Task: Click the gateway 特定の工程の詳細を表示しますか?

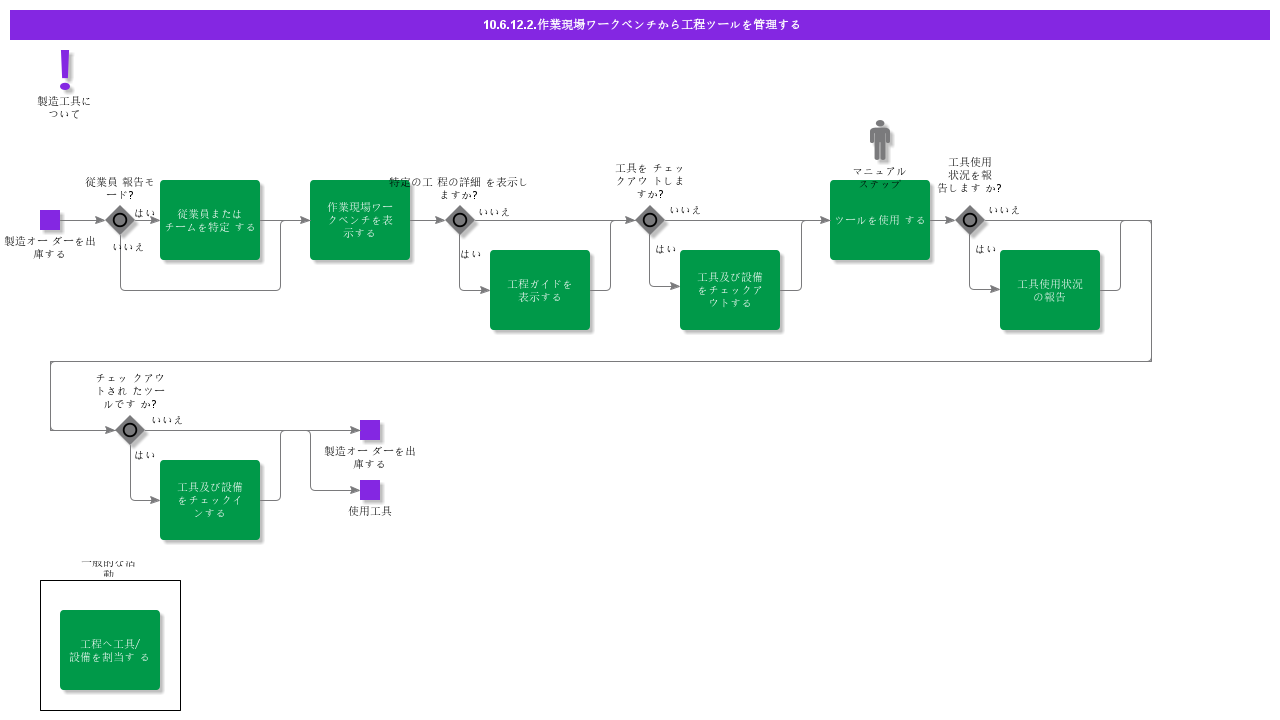Action: point(460,220)
